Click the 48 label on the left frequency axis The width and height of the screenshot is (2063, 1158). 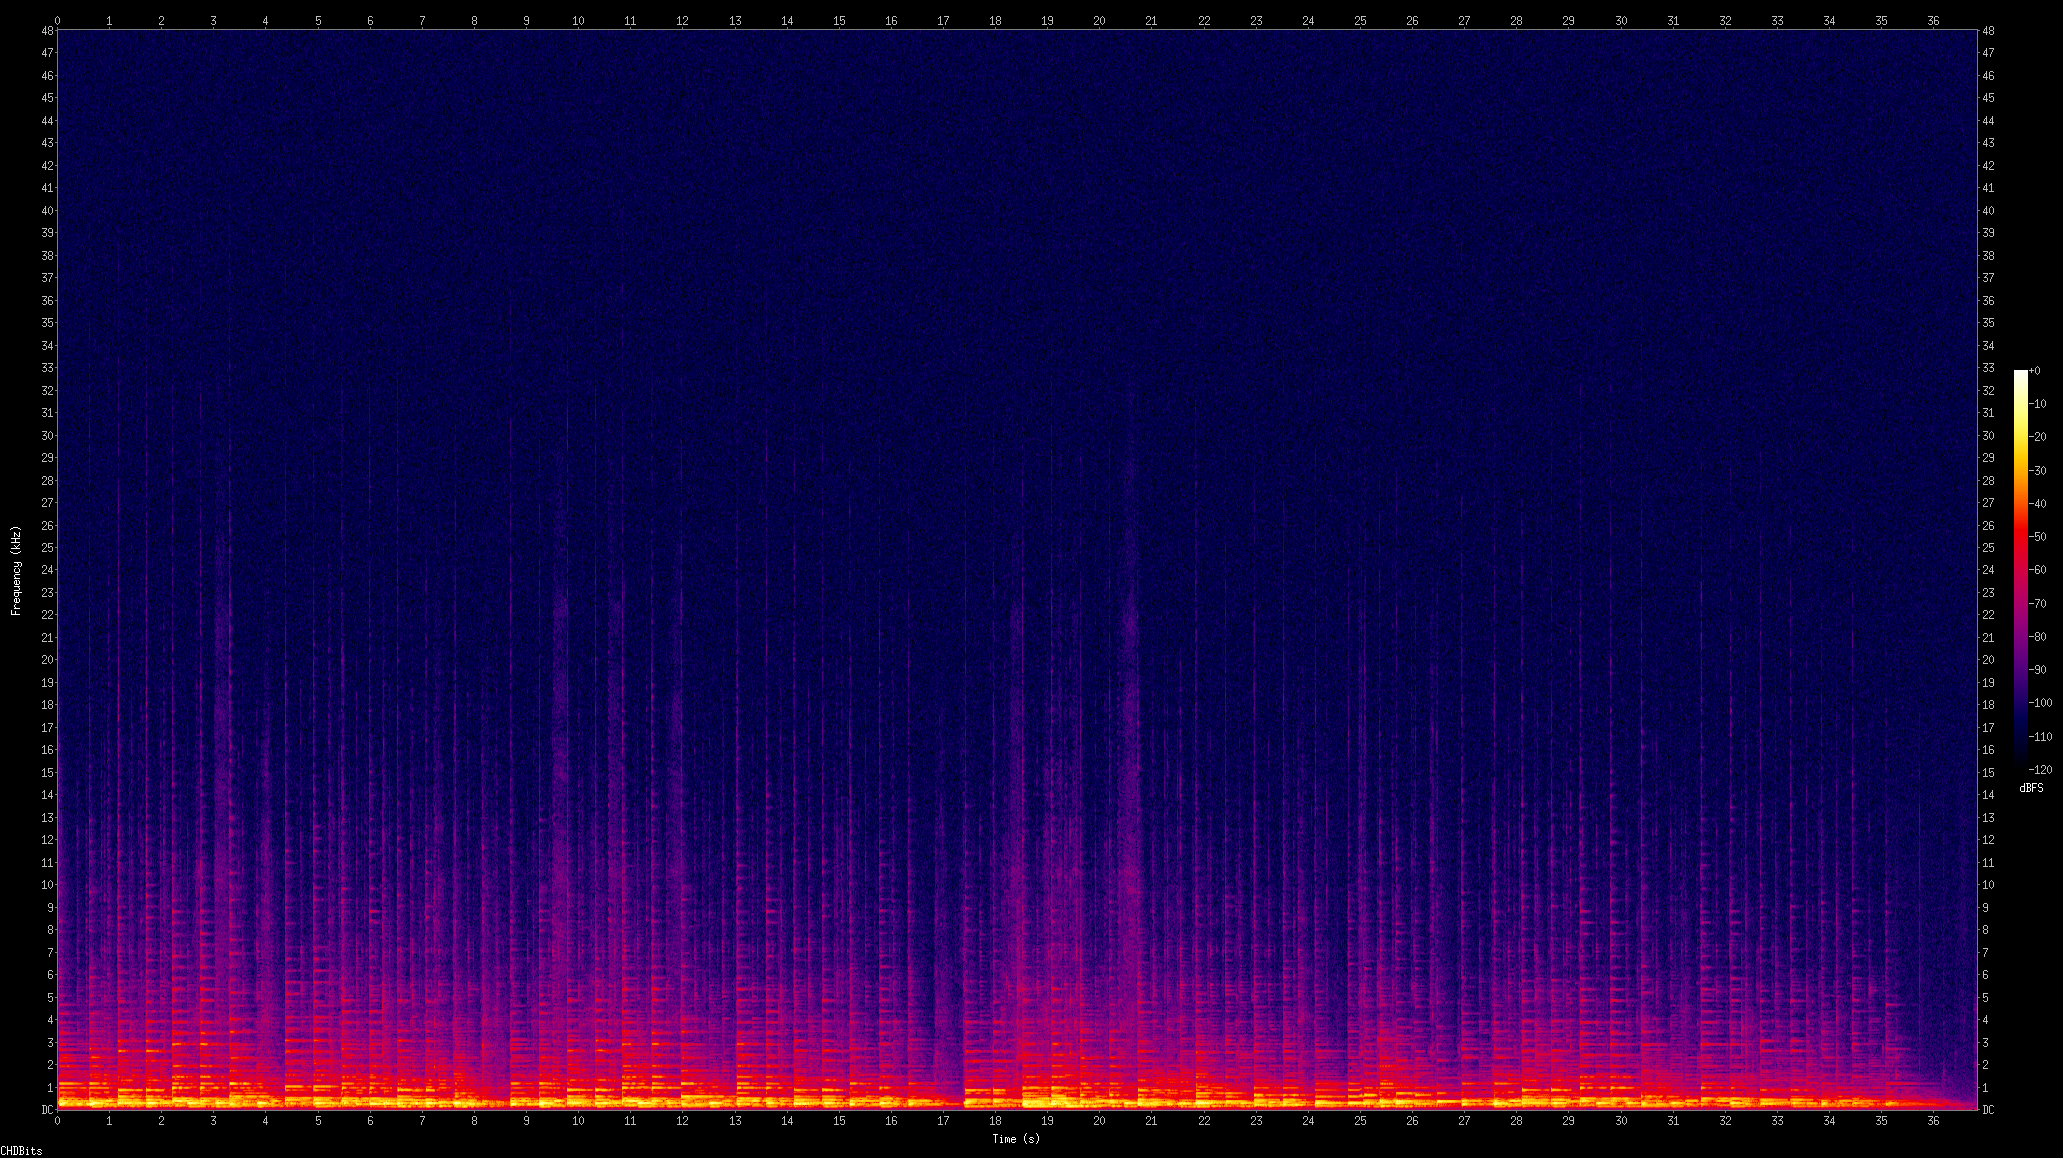coord(47,31)
